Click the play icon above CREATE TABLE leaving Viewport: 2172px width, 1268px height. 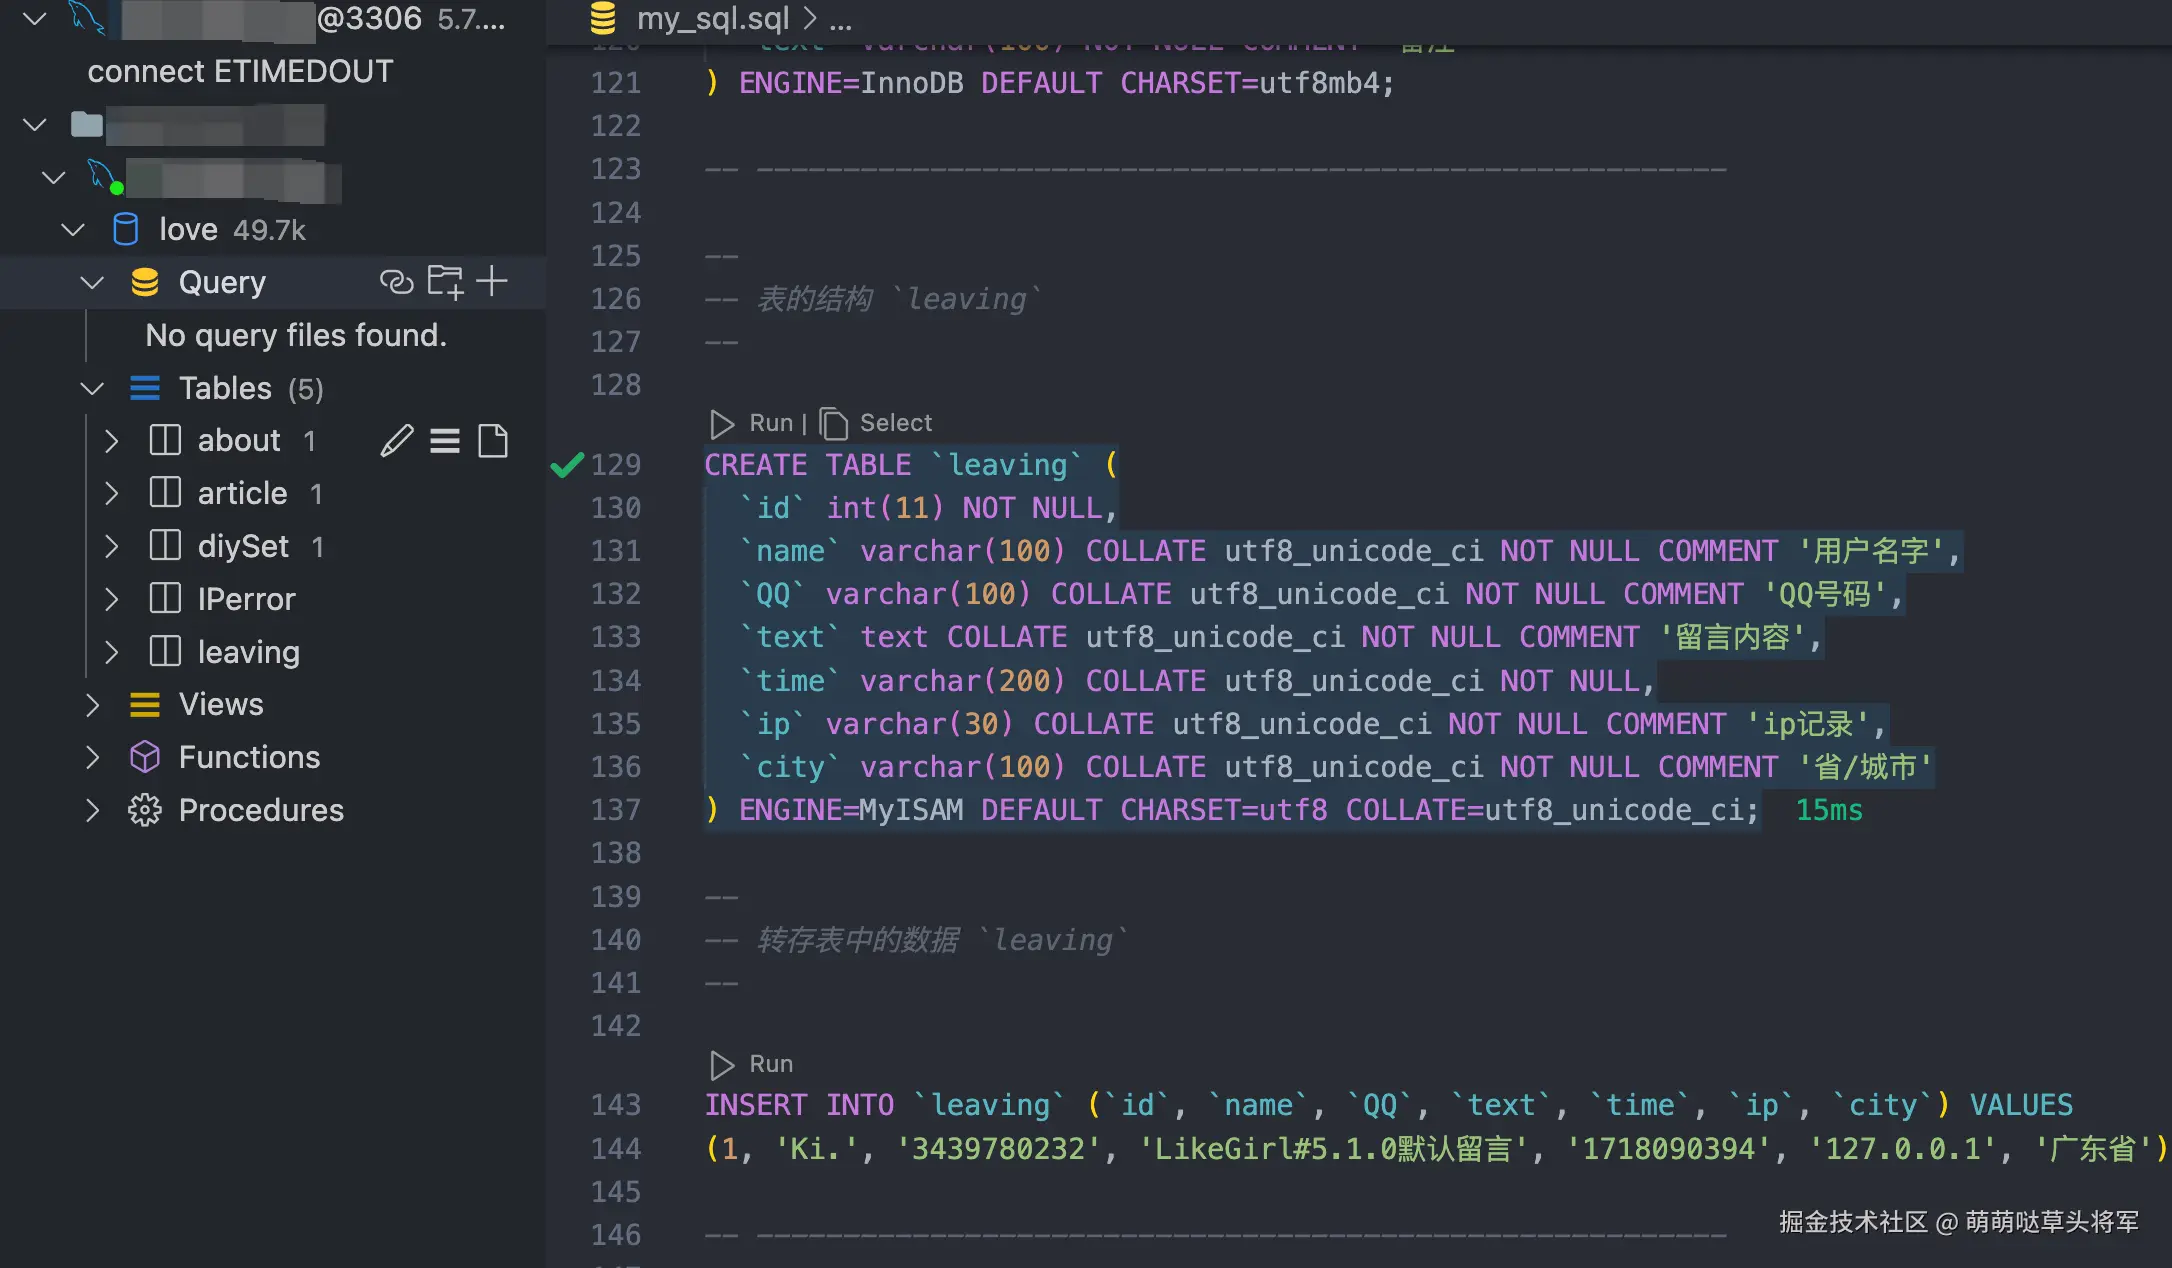point(721,423)
